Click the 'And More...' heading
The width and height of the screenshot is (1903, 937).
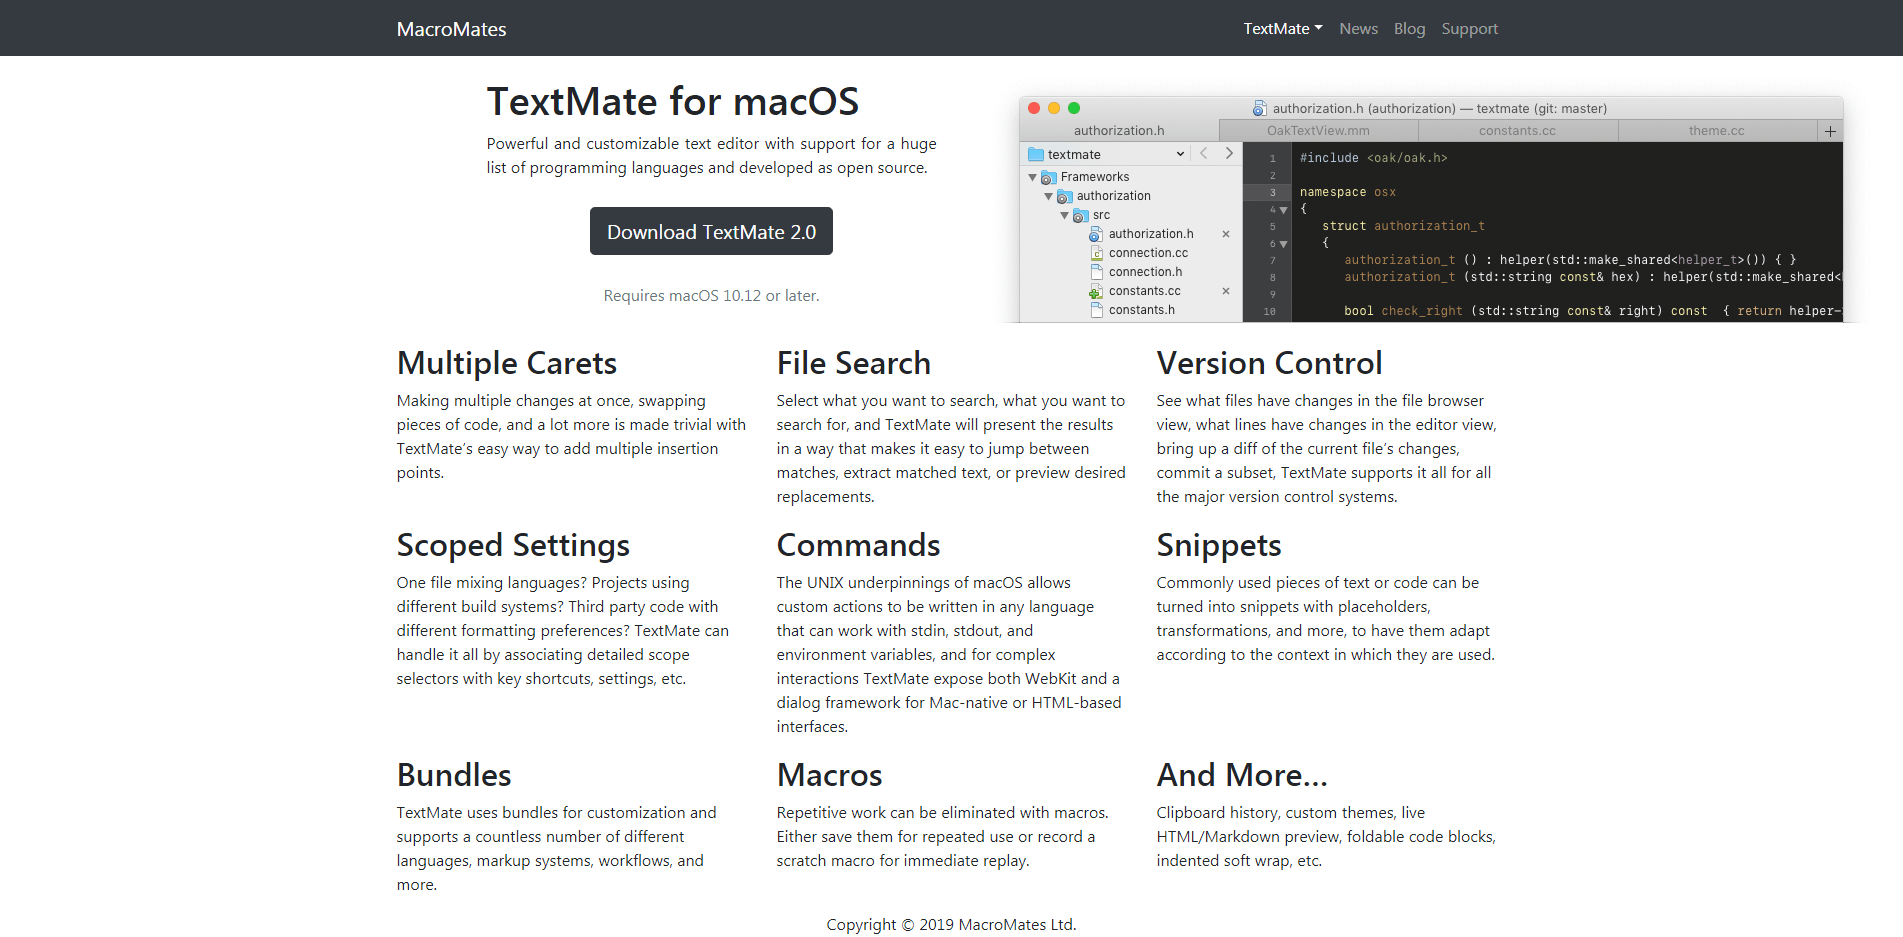coord(1242,775)
